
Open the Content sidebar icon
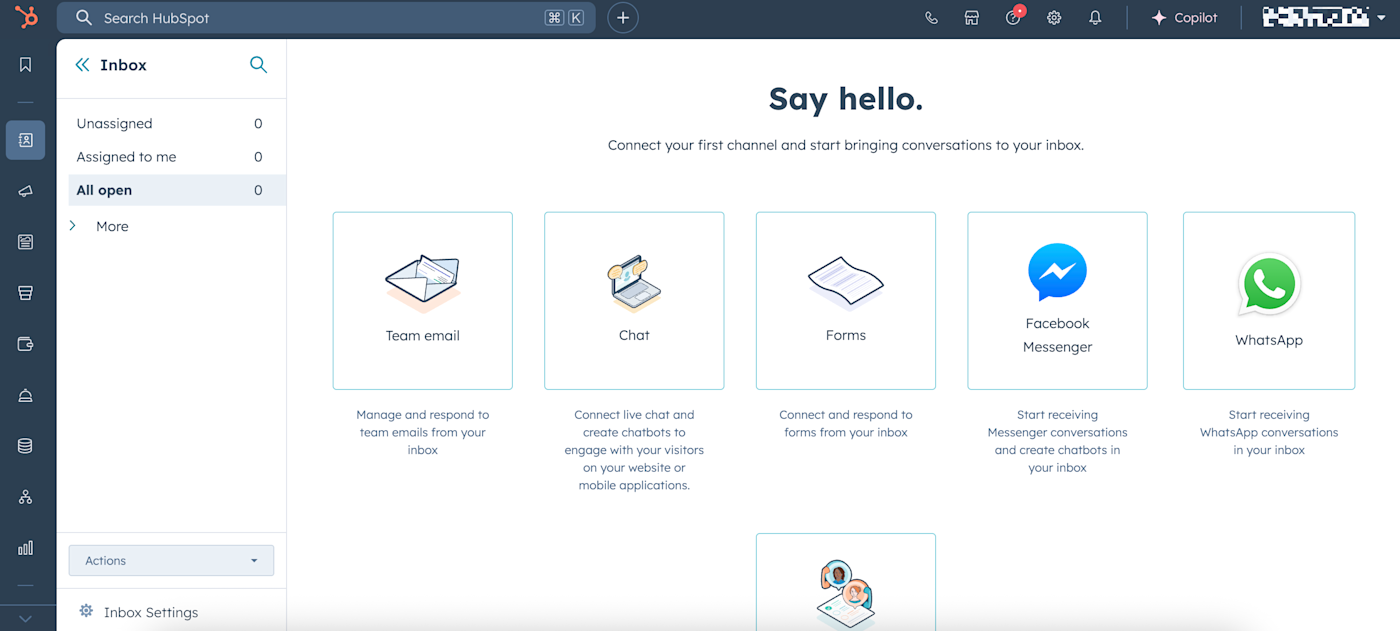[x=26, y=242]
